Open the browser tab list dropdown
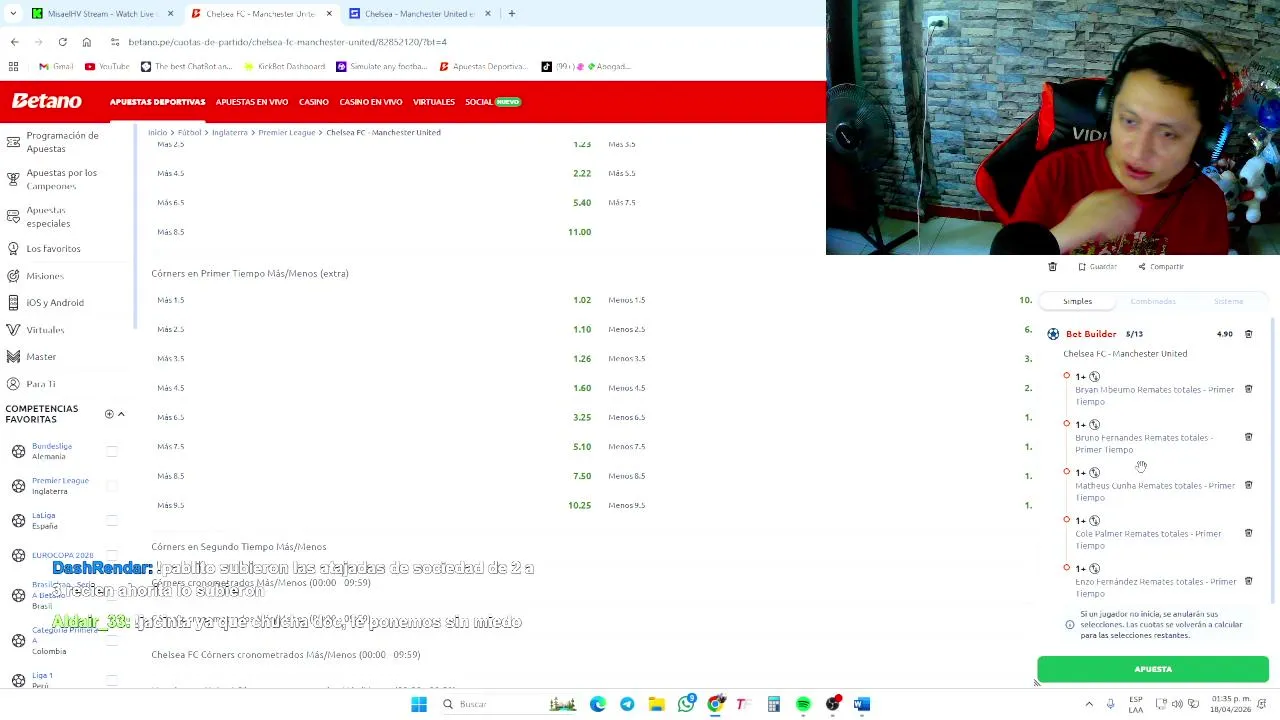1280x720 pixels. (x=13, y=14)
